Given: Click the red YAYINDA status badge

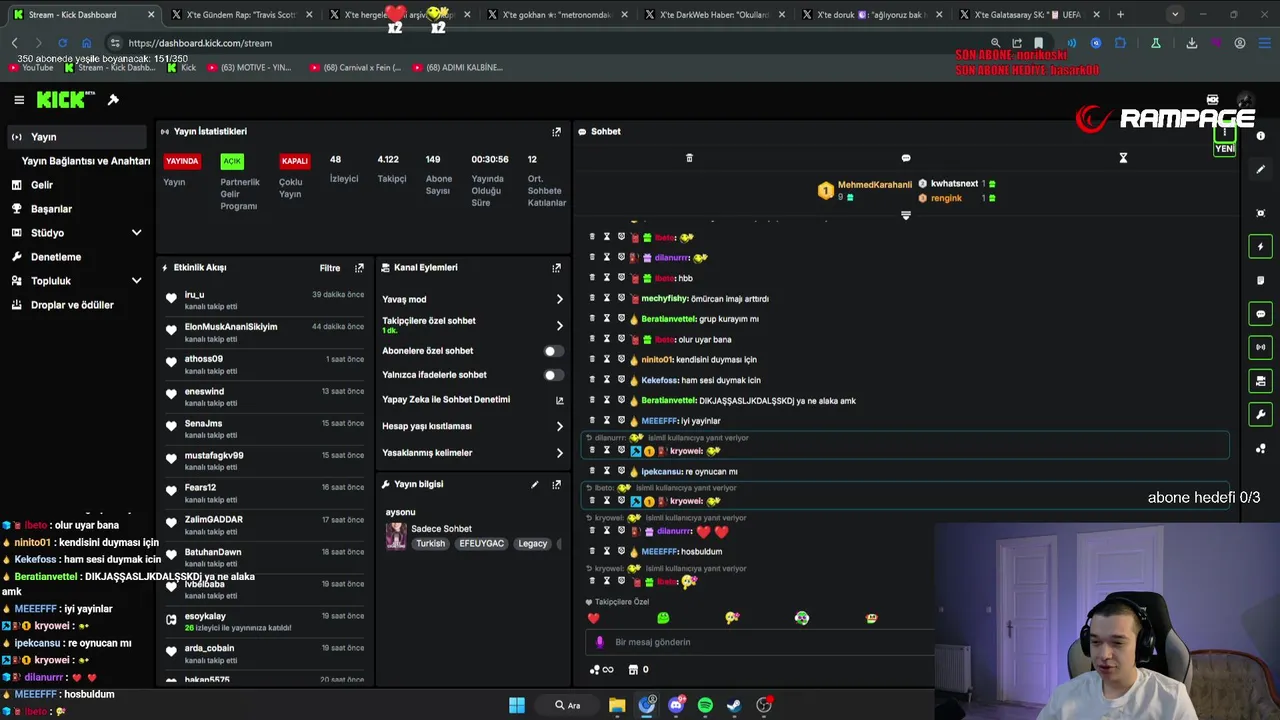Looking at the screenshot, I should click(x=182, y=161).
